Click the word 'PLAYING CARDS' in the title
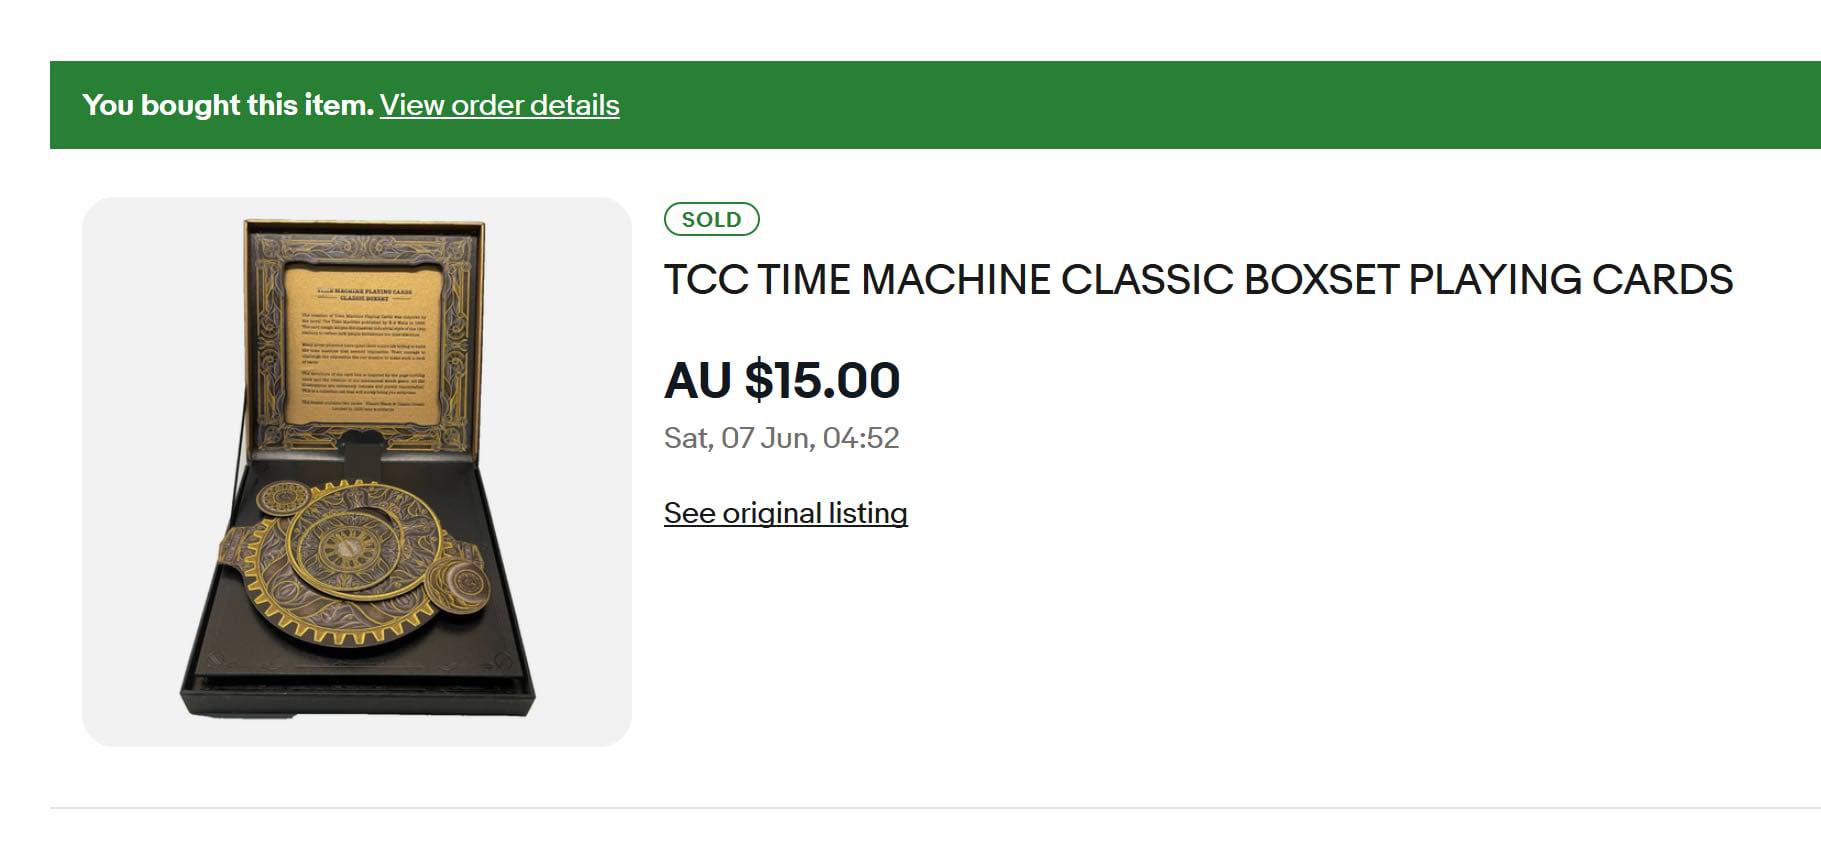Image resolution: width=1821 pixels, height=848 pixels. point(1570,280)
